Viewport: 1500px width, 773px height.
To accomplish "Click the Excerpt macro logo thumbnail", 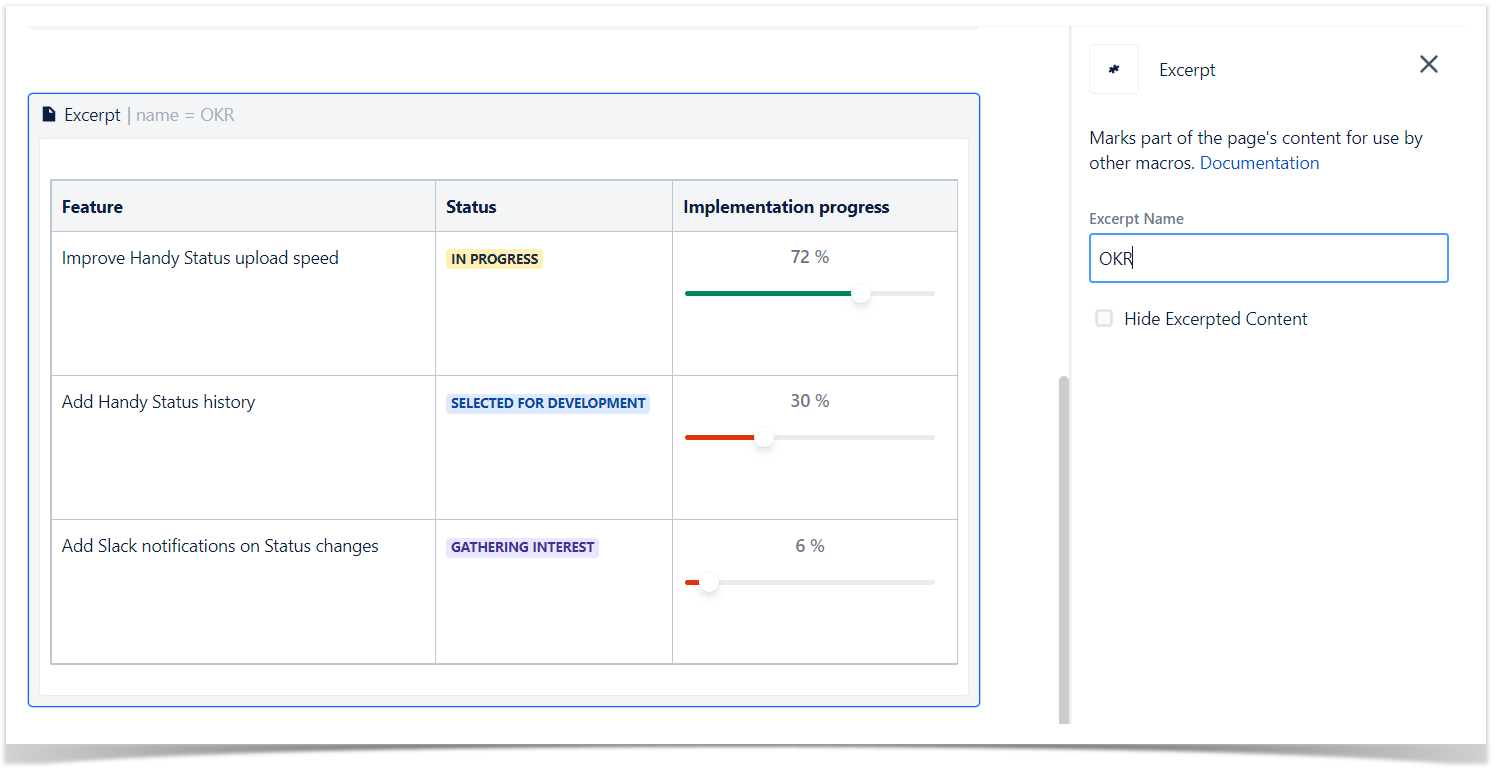I will tap(1114, 70).
